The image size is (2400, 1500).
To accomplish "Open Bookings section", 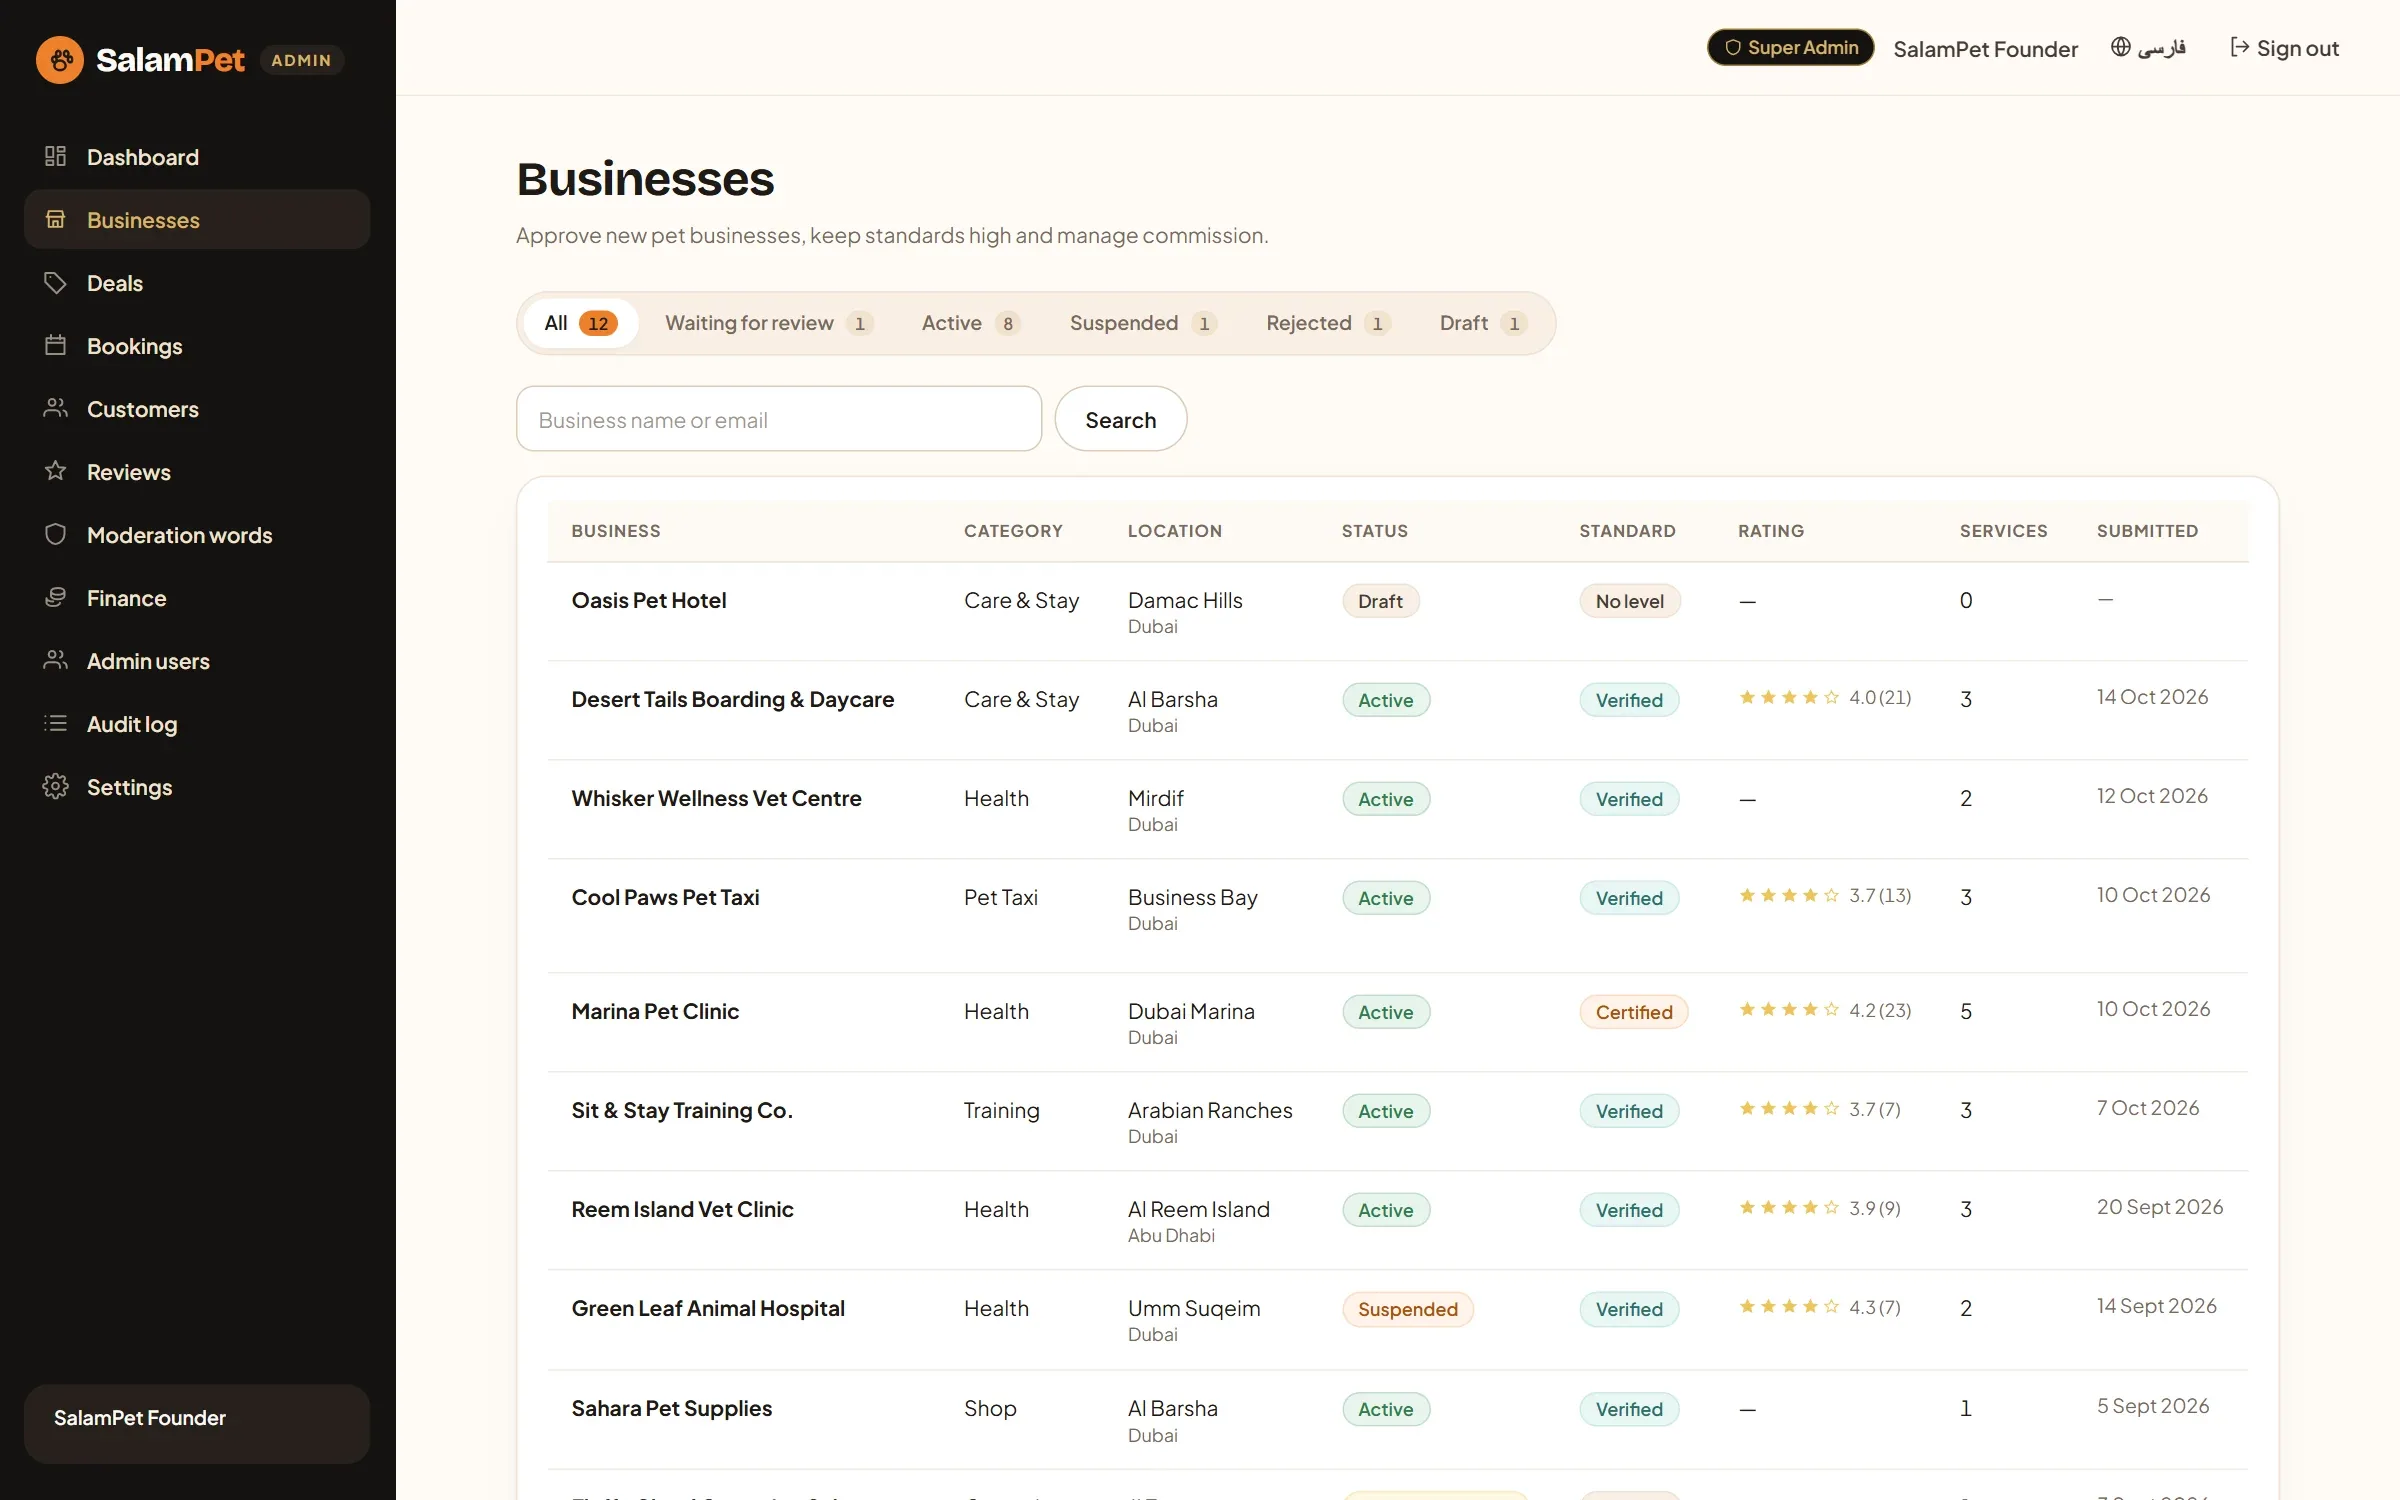I will 197,346.
